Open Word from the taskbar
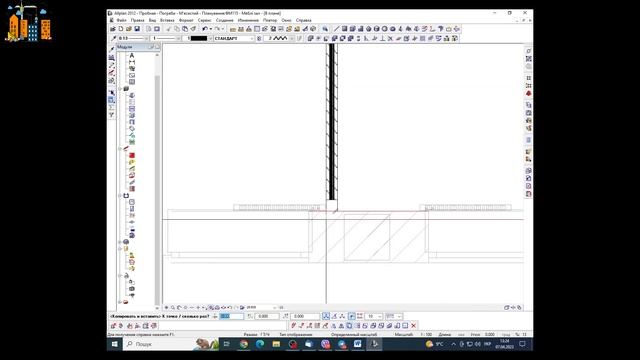640x360 pixels. pyautogui.click(x=358, y=344)
